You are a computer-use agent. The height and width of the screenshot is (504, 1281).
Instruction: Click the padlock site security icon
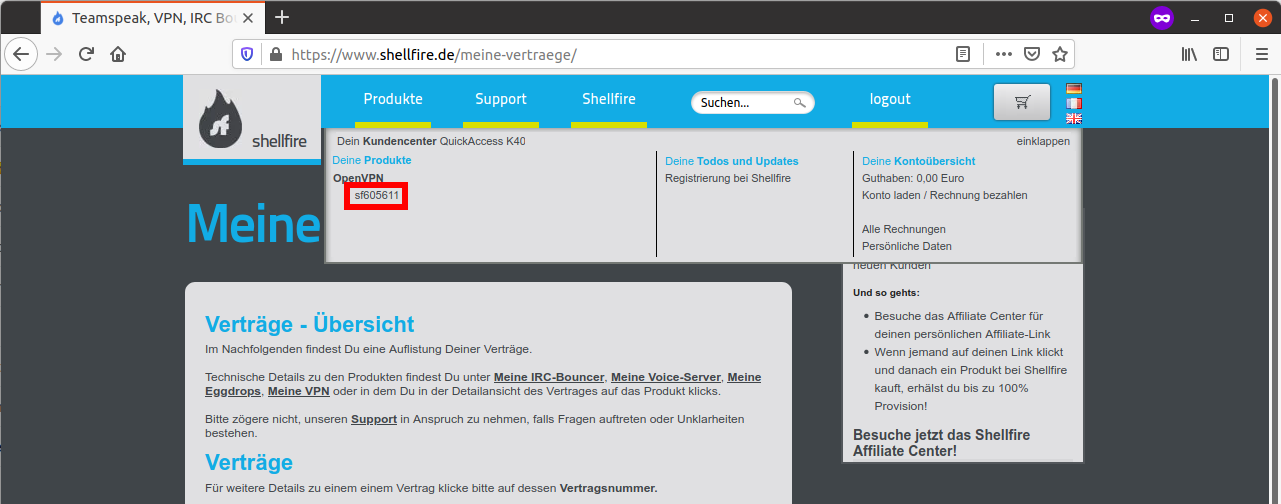pos(276,55)
